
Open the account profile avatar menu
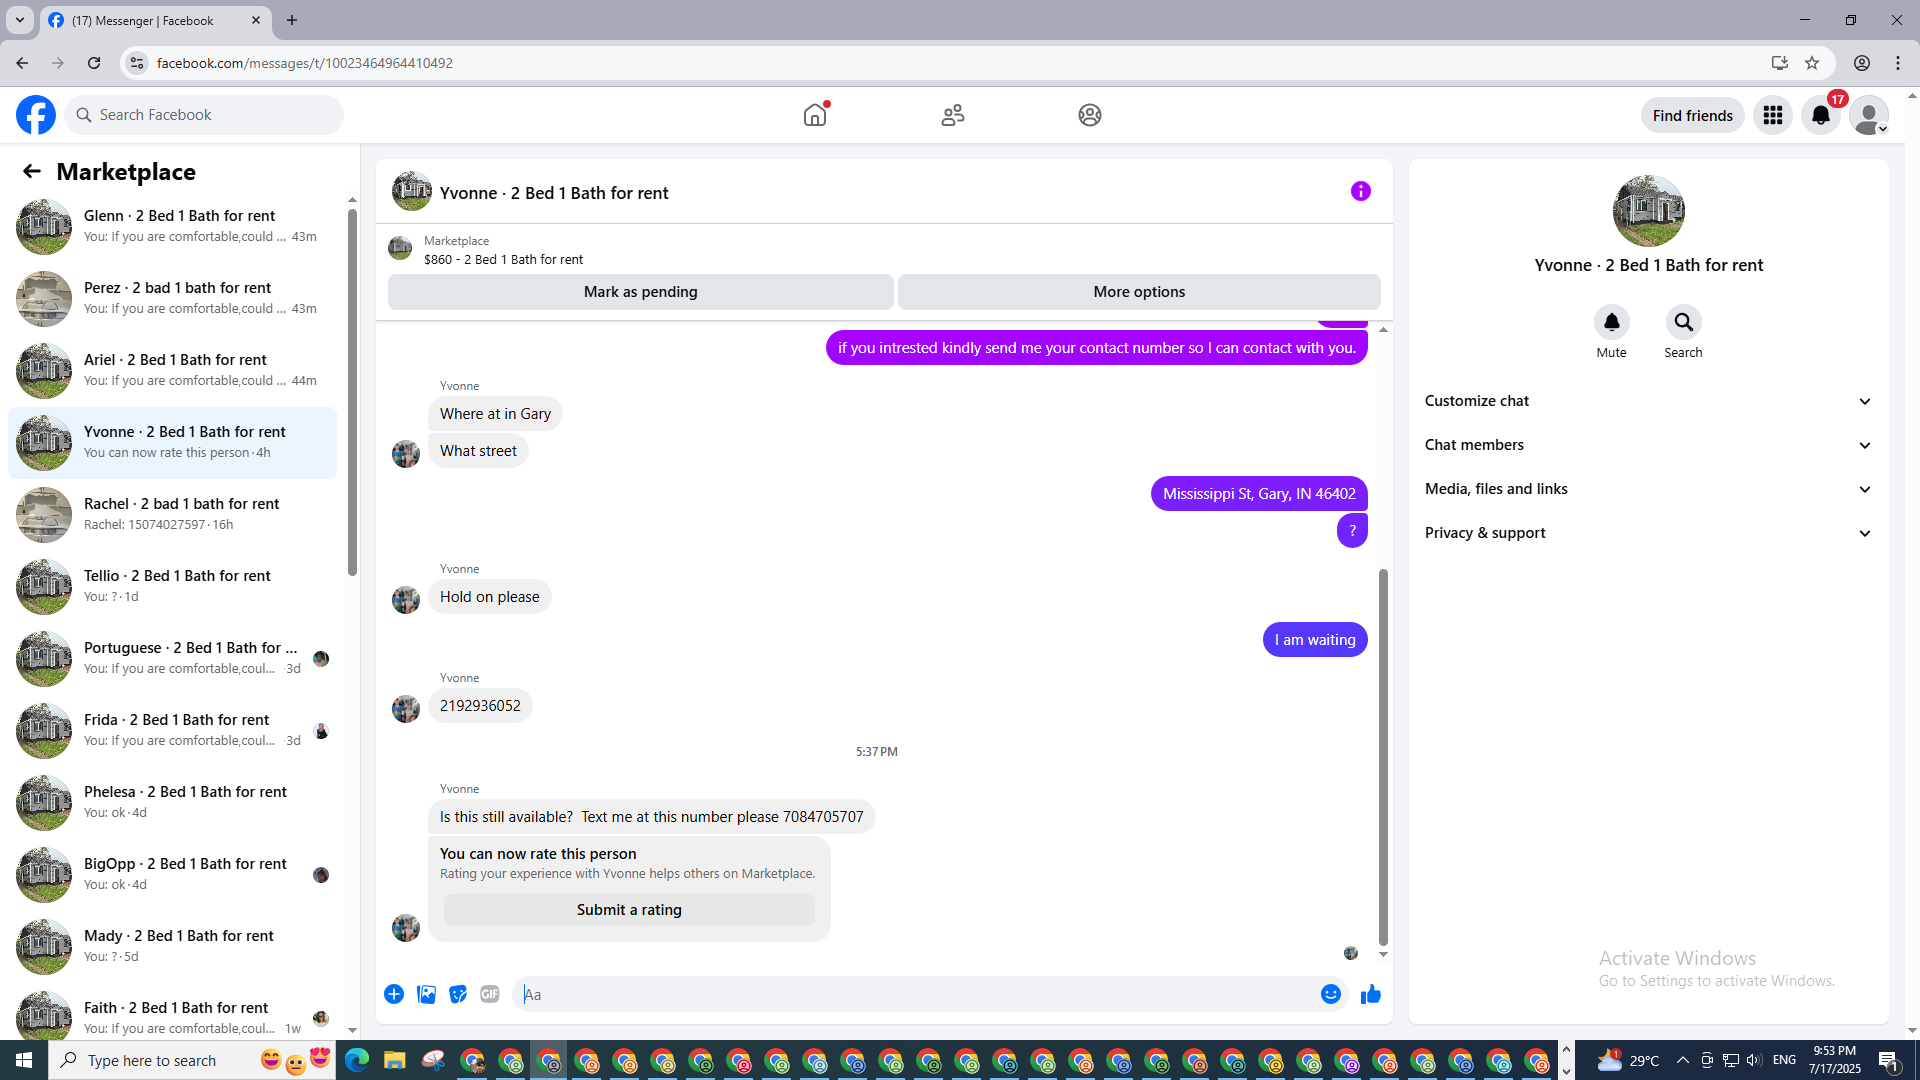(1869, 115)
